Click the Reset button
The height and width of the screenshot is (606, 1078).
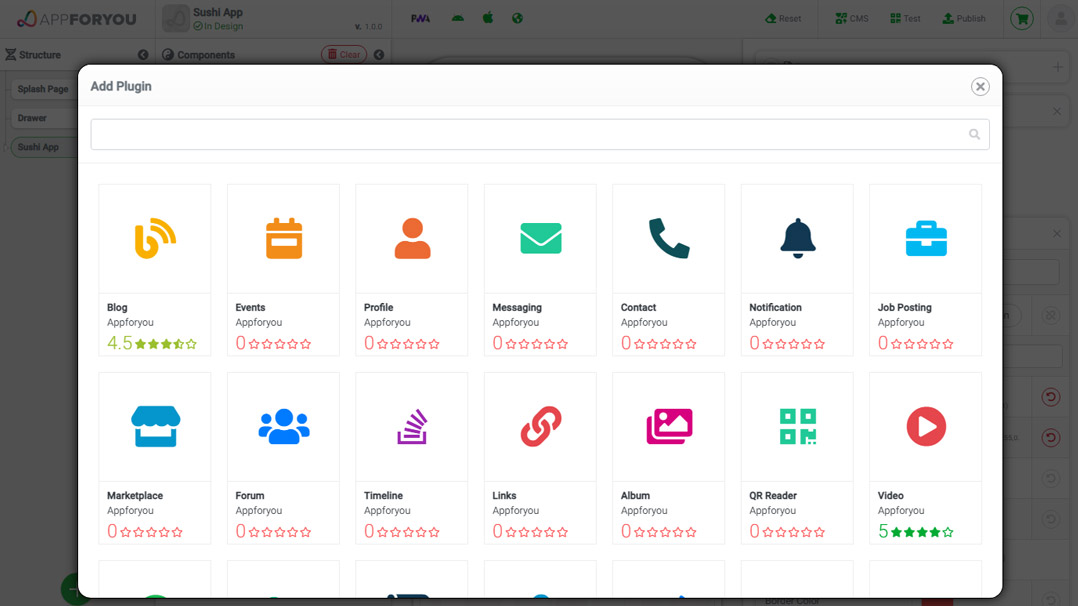point(783,19)
